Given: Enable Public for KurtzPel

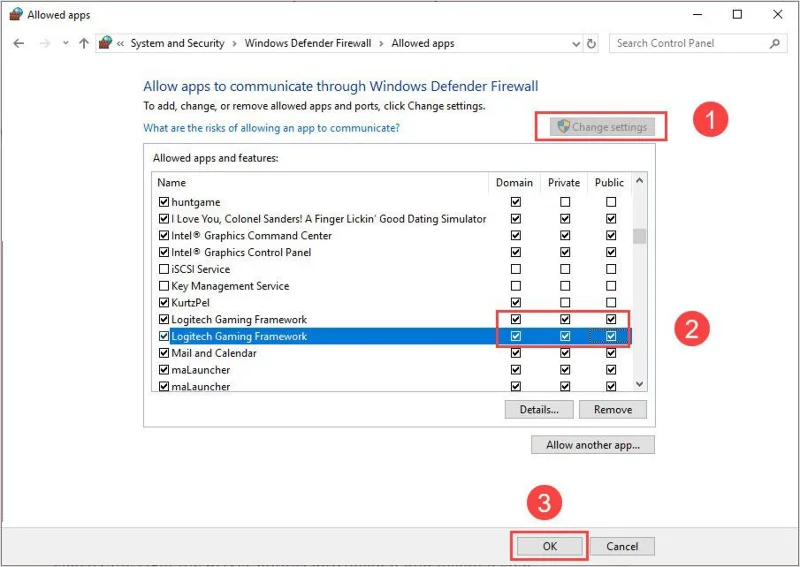Looking at the screenshot, I should [611, 303].
